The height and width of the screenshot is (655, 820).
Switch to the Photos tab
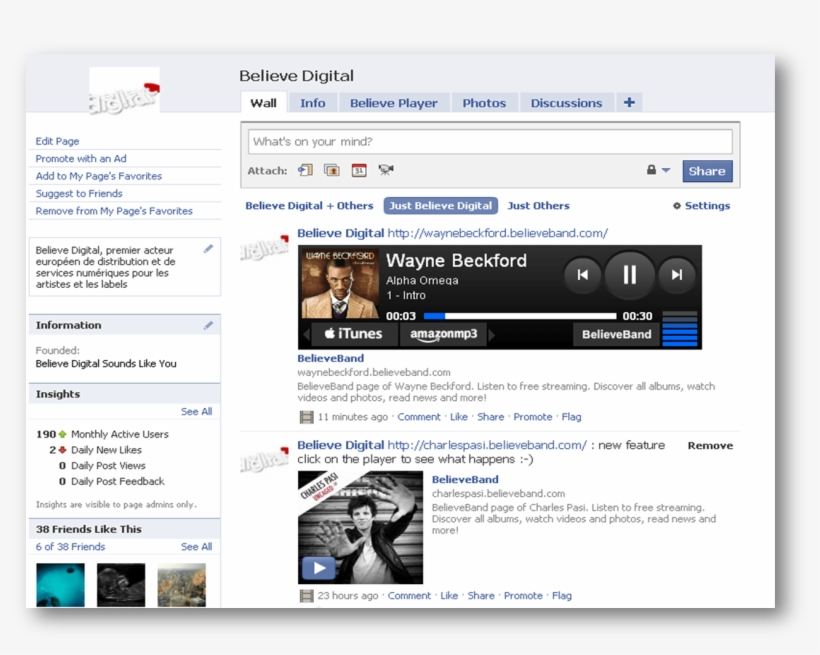click(484, 103)
